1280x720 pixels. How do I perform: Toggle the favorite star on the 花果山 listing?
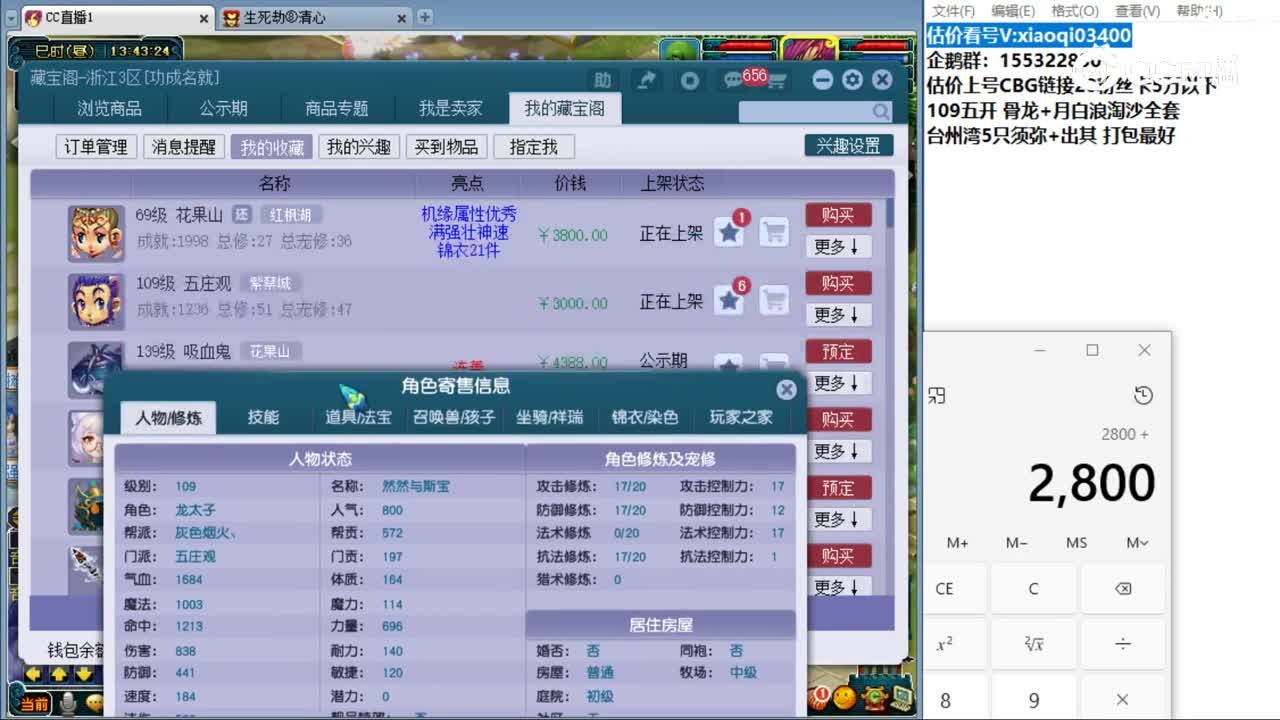(729, 231)
